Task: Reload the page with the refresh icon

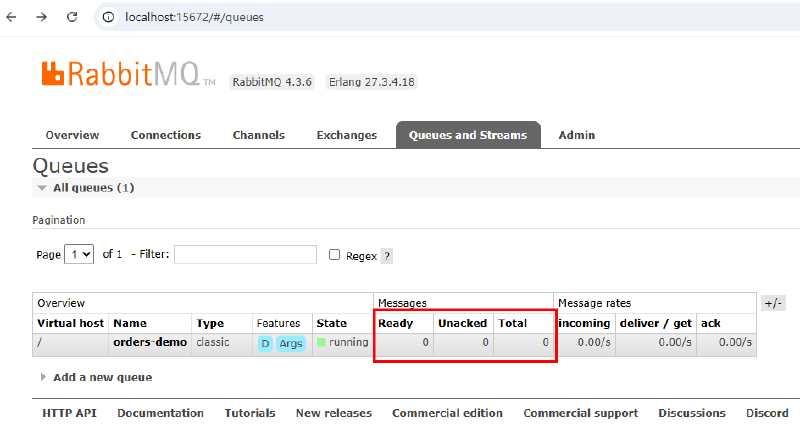Action: click(x=72, y=17)
